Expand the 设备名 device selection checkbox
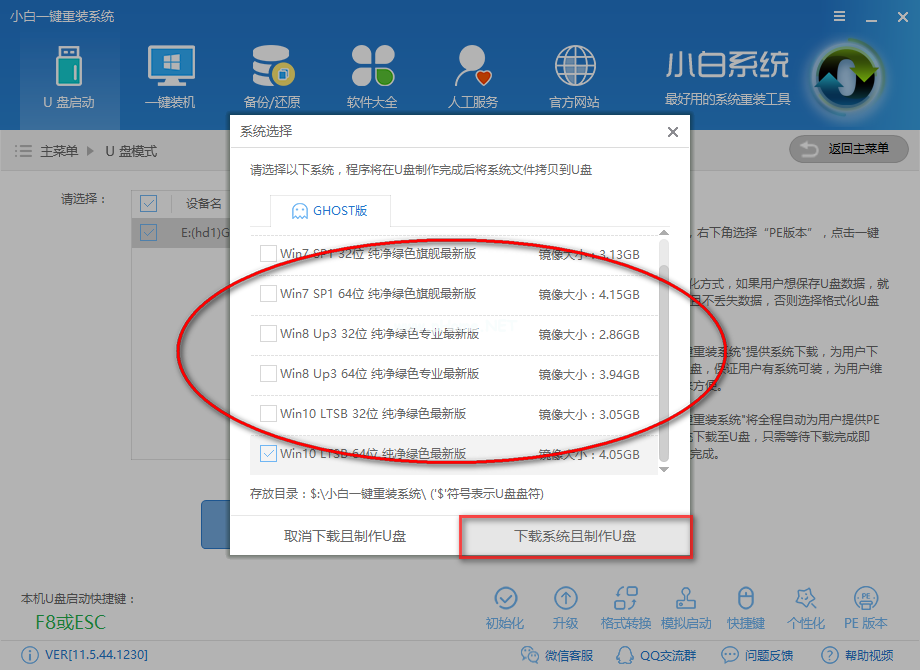This screenshot has width=920, height=670. 148,203
